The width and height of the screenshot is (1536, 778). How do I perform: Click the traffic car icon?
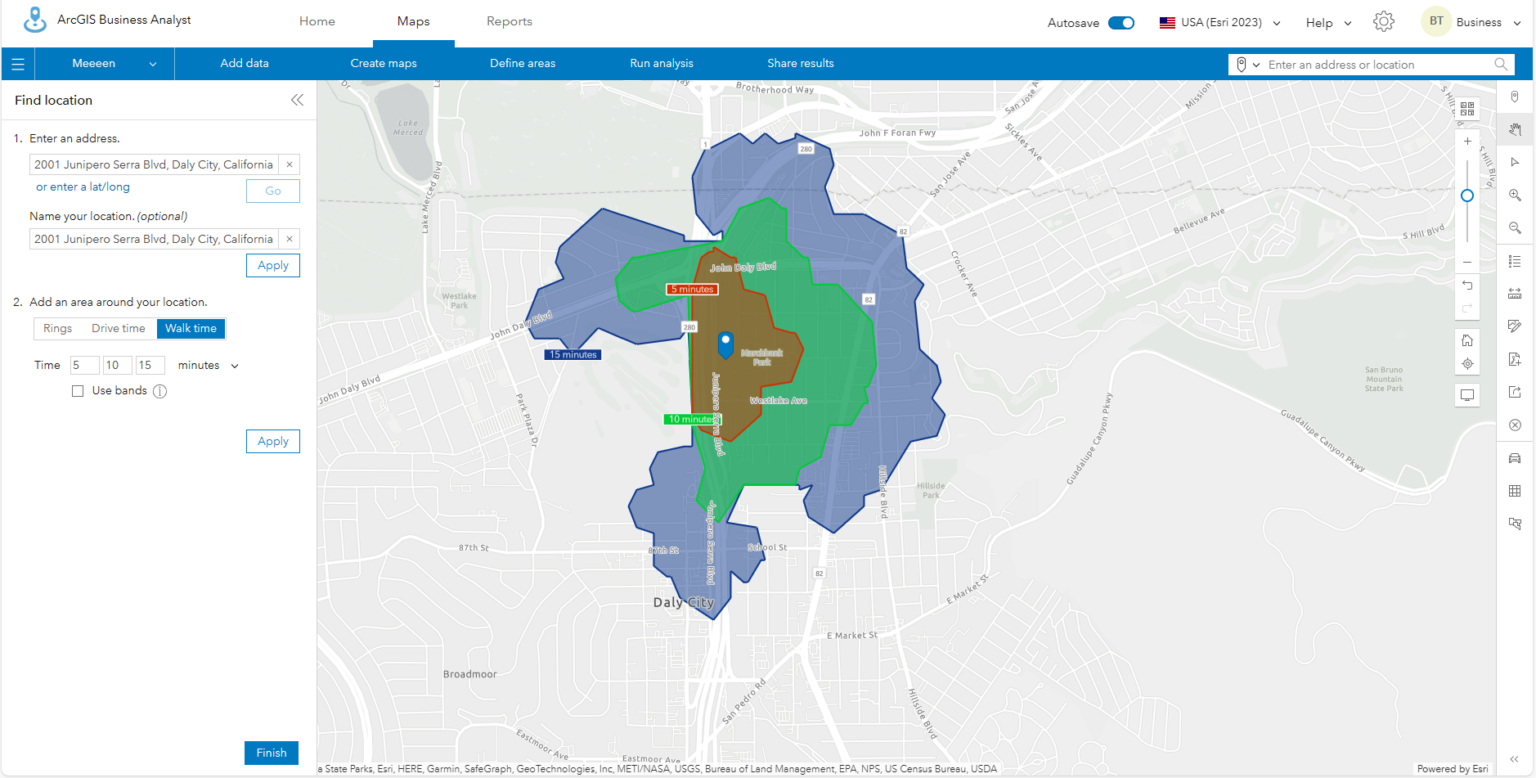pos(1515,458)
